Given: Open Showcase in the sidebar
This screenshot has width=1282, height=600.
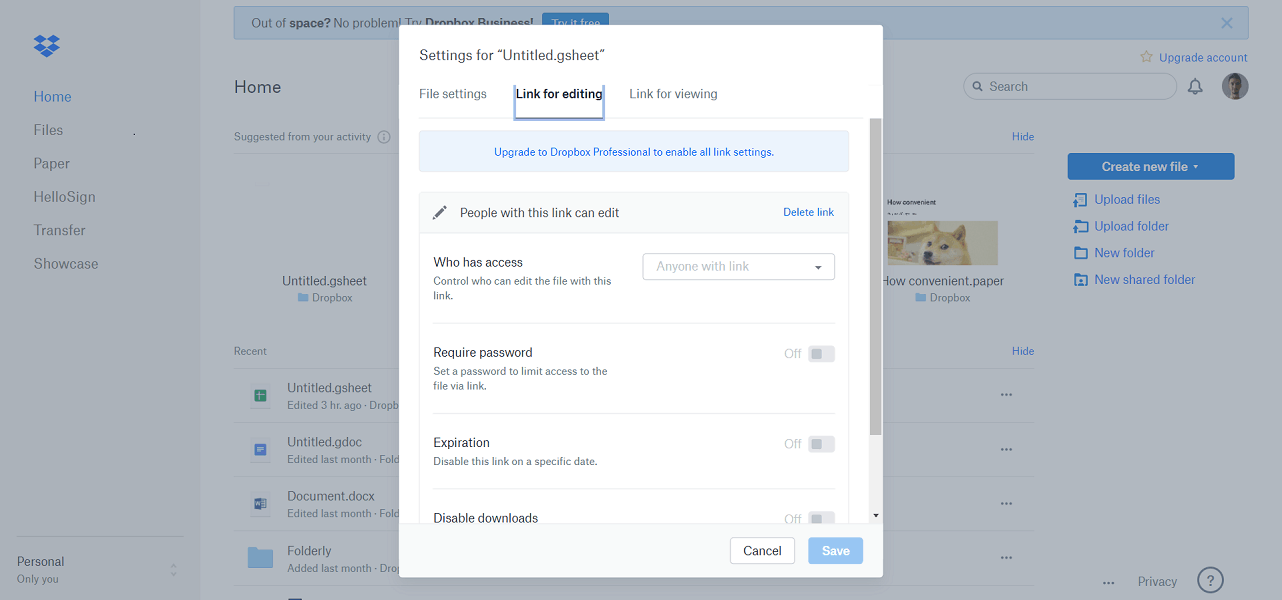Looking at the screenshot, I should point(66,264).
